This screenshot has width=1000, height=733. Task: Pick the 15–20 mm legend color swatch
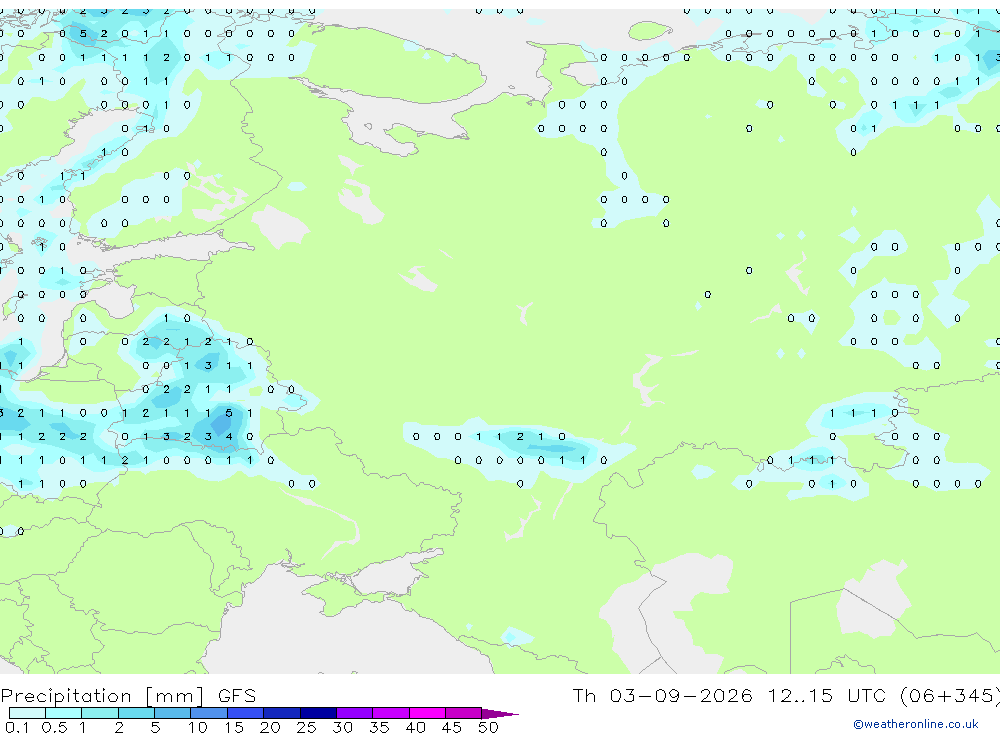coord(245,713)
